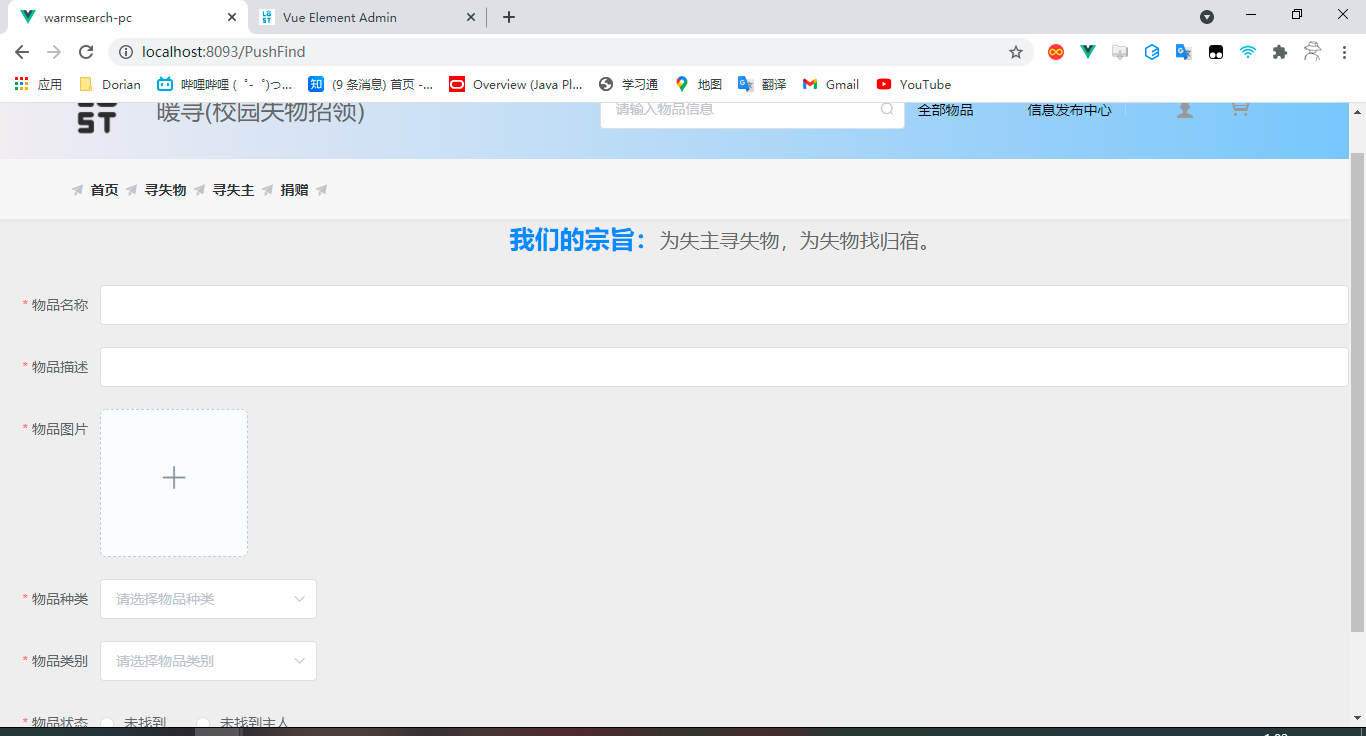Image resolution: width=1366 pixels, height=736 pixels.
Task: Select the 未找到 radio button
Action: pos(107,722)
